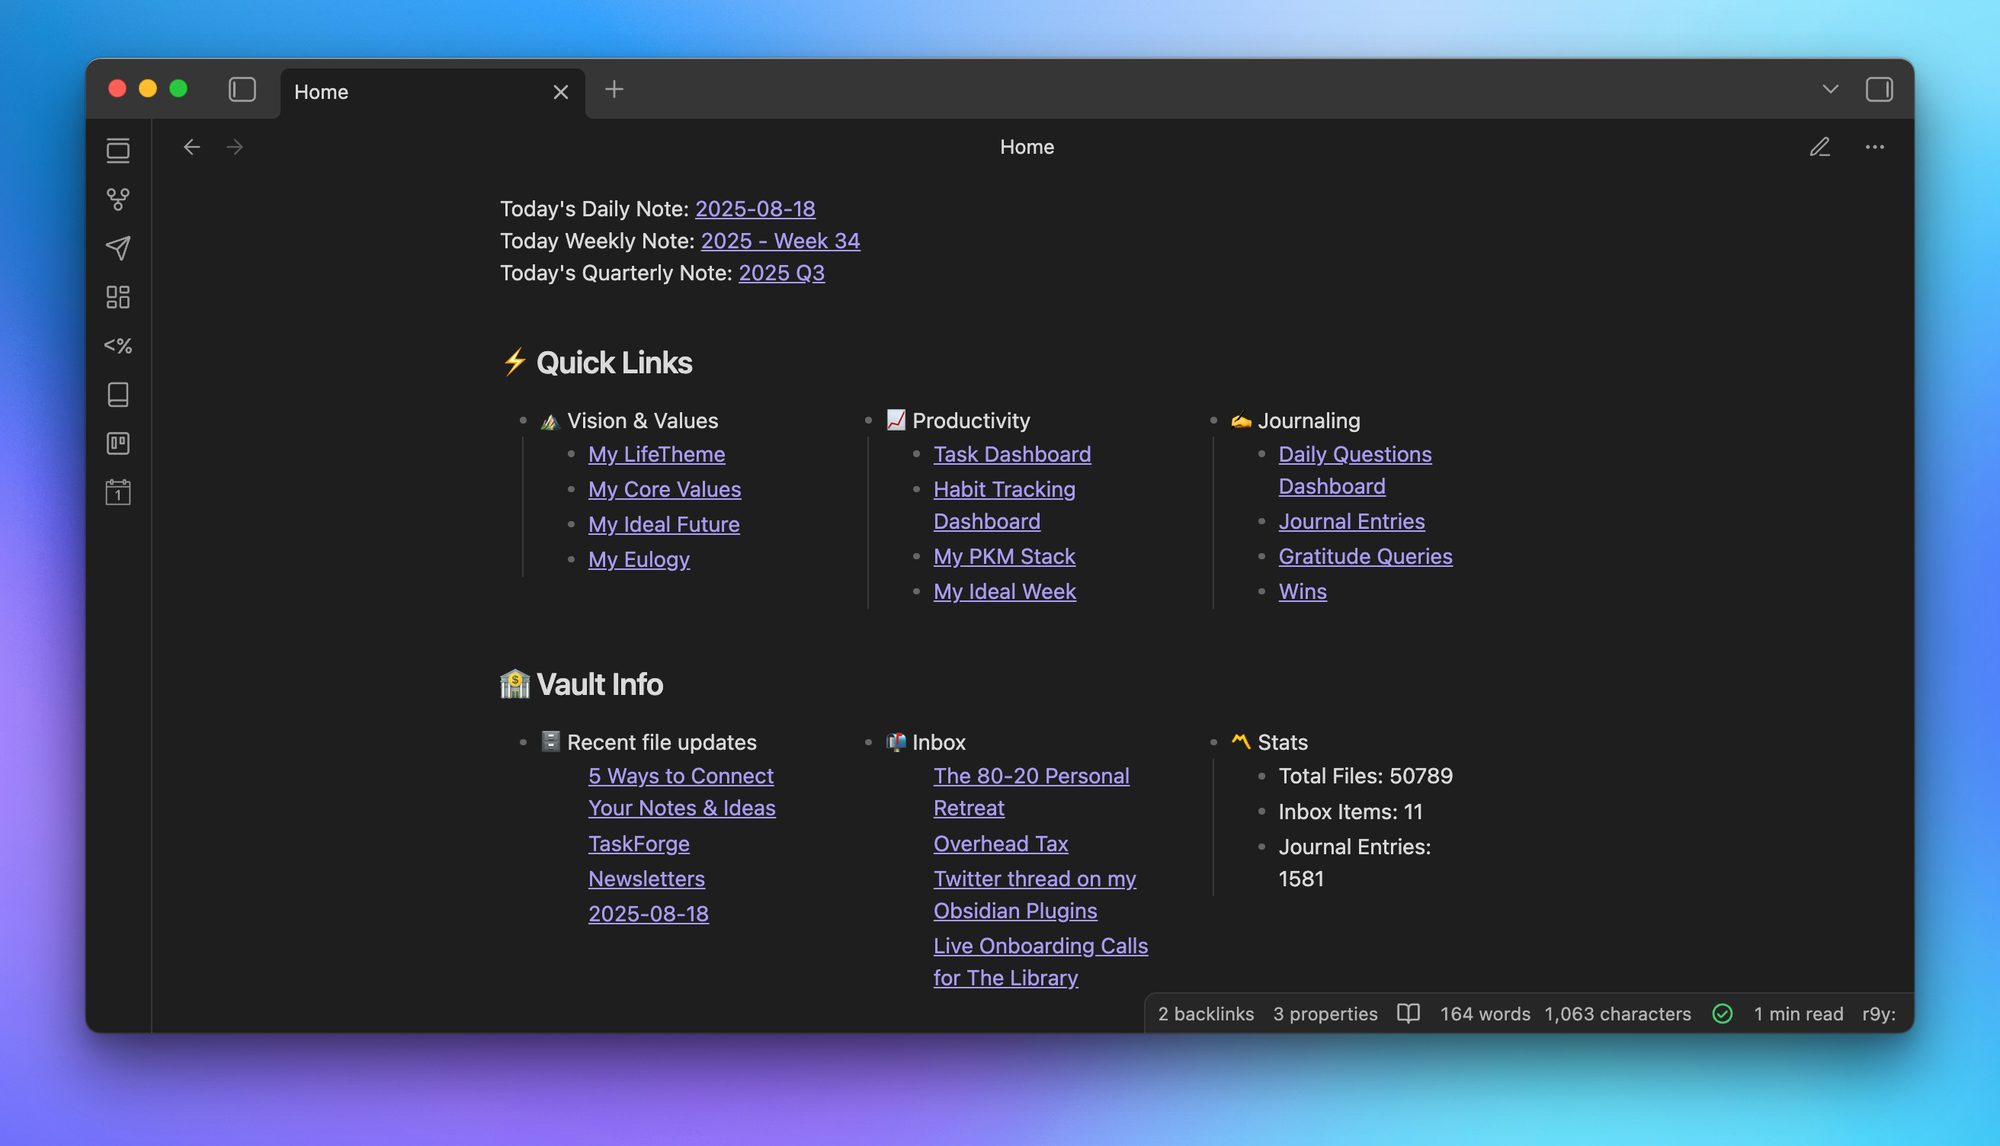Toggle the left sidebar
Screen dimensions: 2000x1146
pyautogui.click(x=242, y=90)
